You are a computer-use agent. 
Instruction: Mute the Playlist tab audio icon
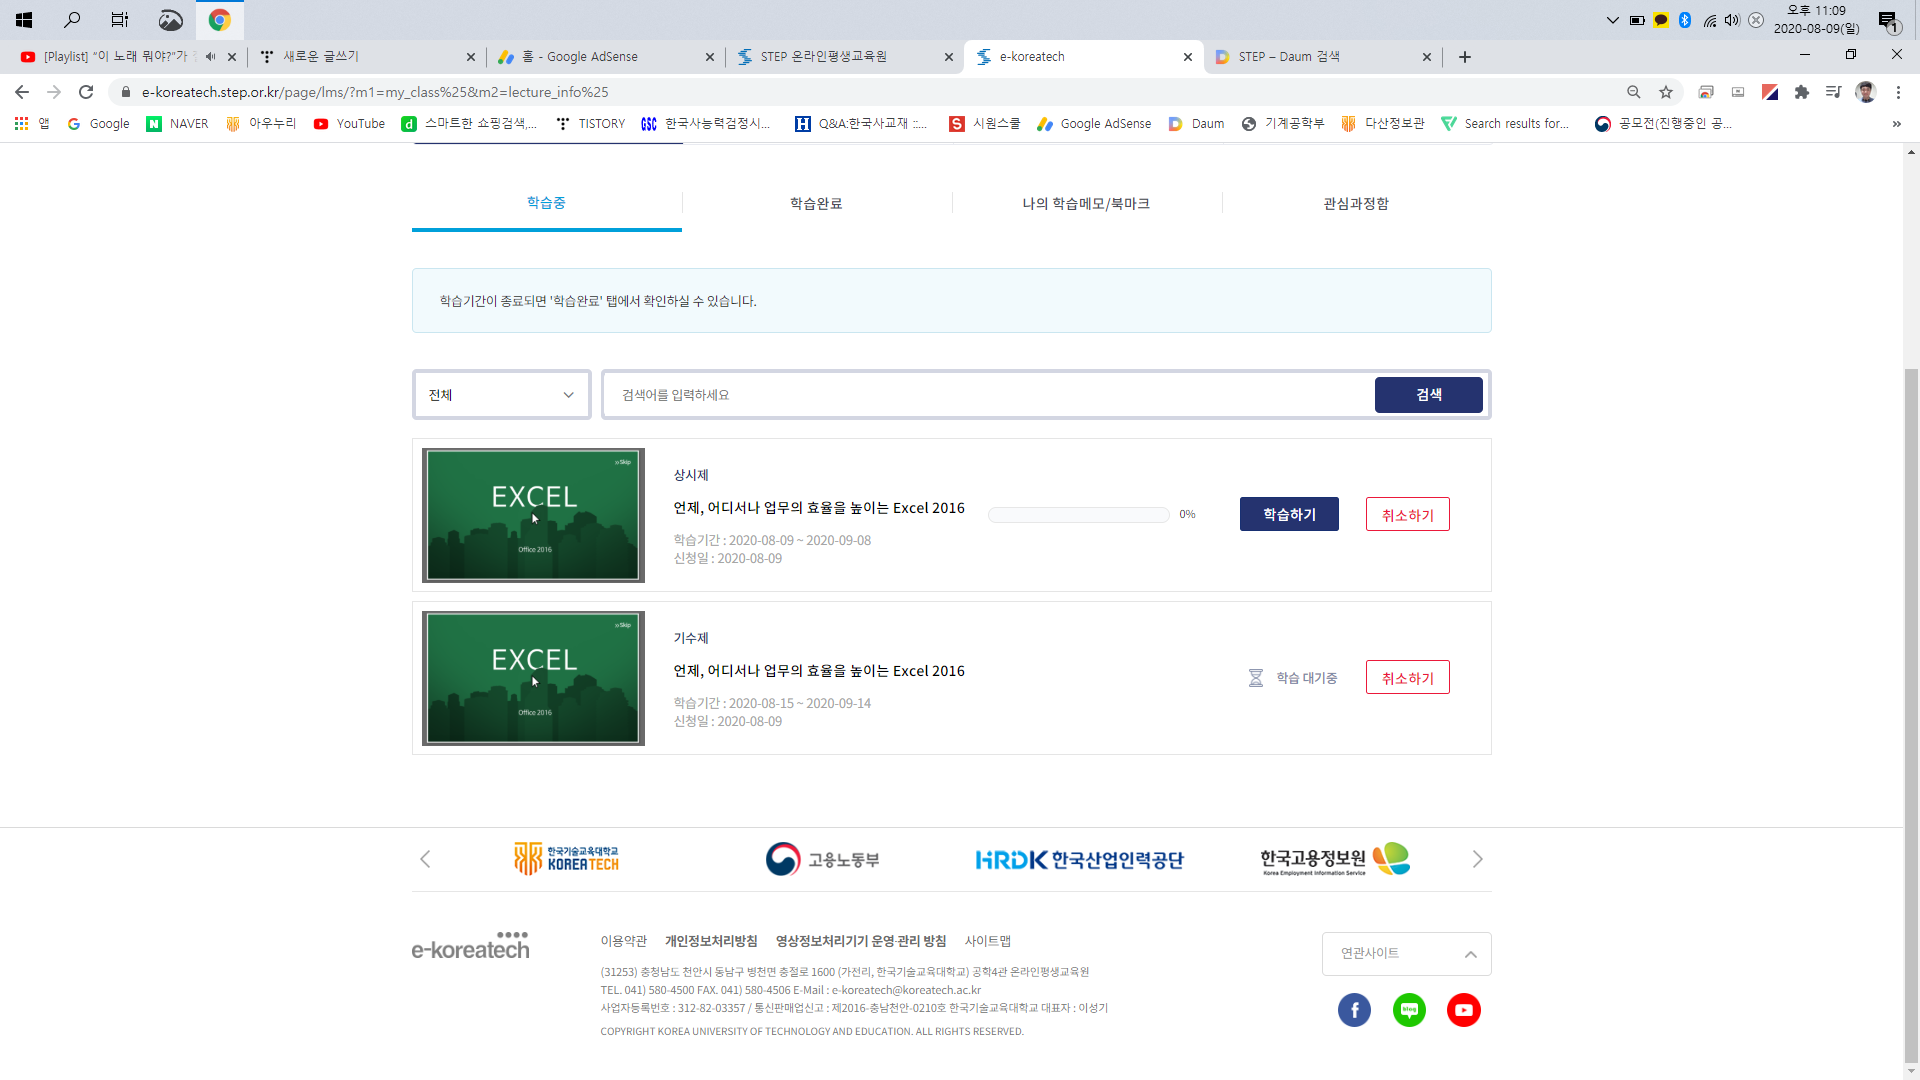click(210, 57)
